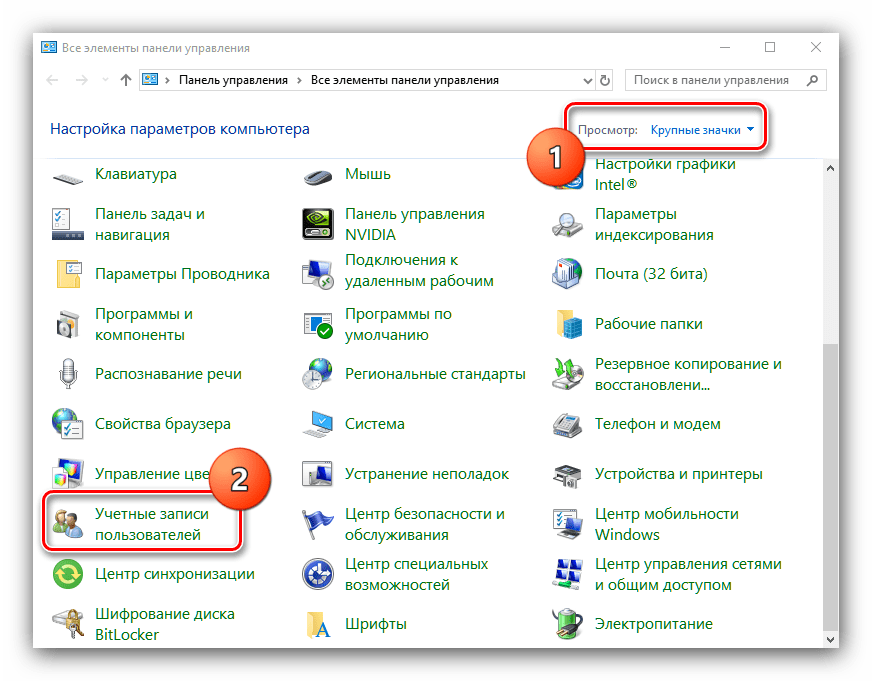Click the Sync Center green icon
The width and height of the screenshot is (872, 681).
[68, 574]
